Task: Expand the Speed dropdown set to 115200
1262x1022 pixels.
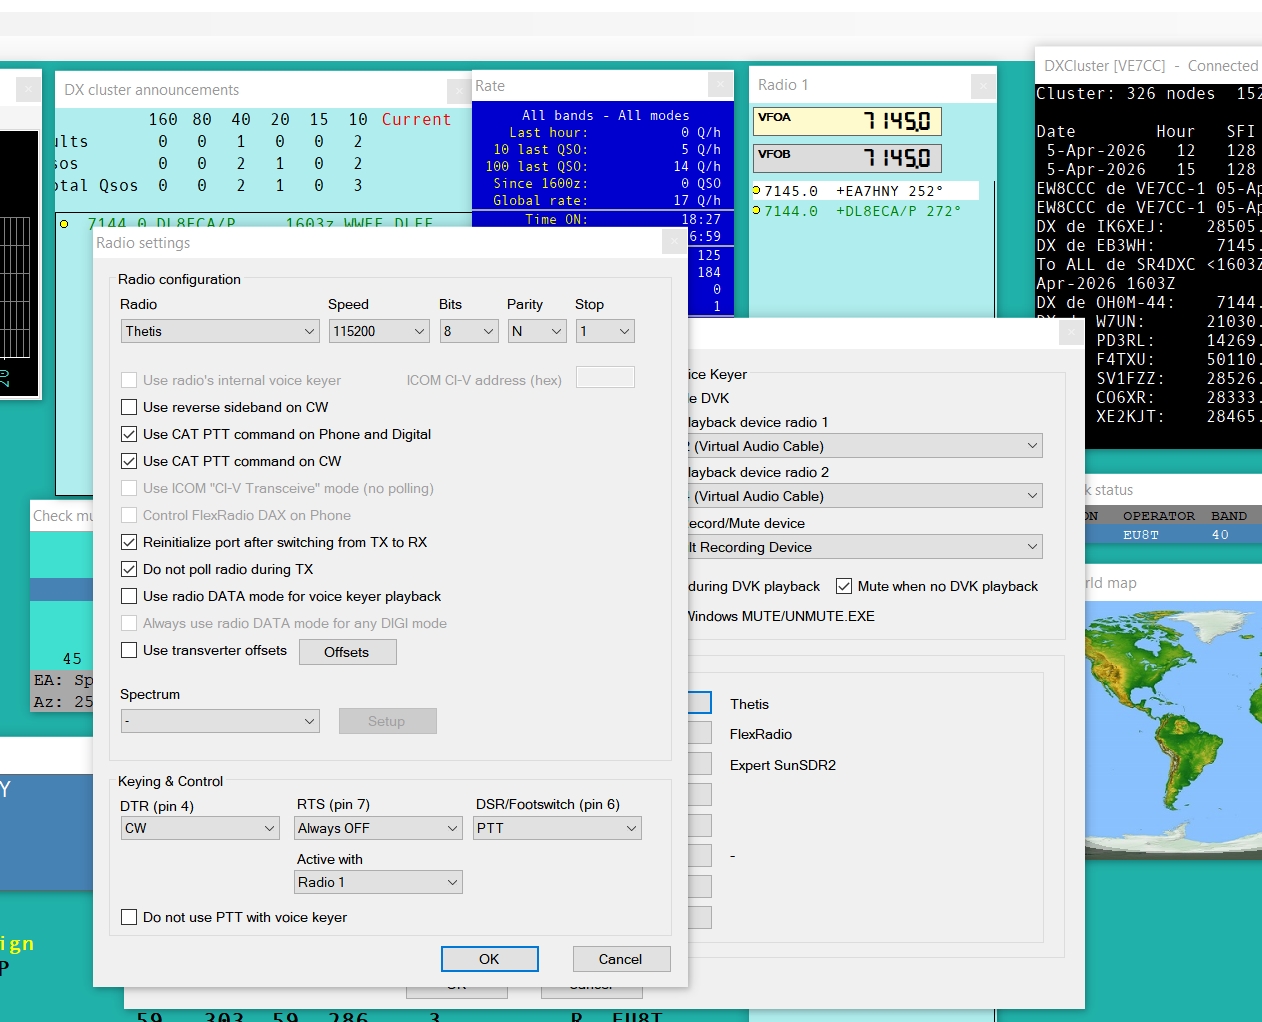Action: (x=378, y=331)
